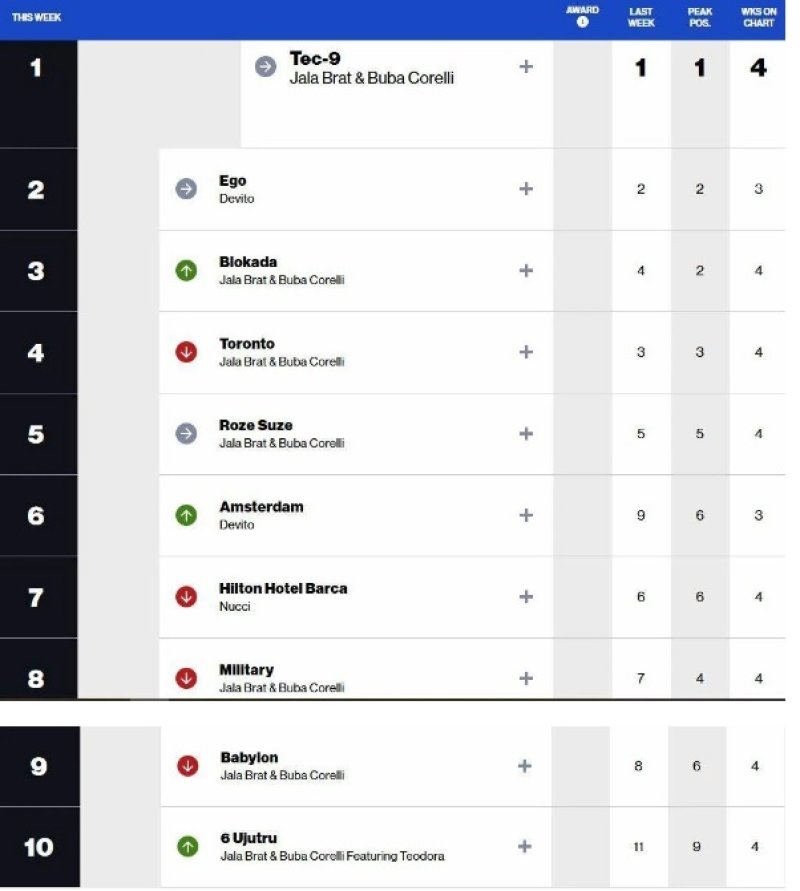800x891 pixels.
Task: Expand Blokada details with plus icon
Action: pyautogui.click(x=526, y=270)
